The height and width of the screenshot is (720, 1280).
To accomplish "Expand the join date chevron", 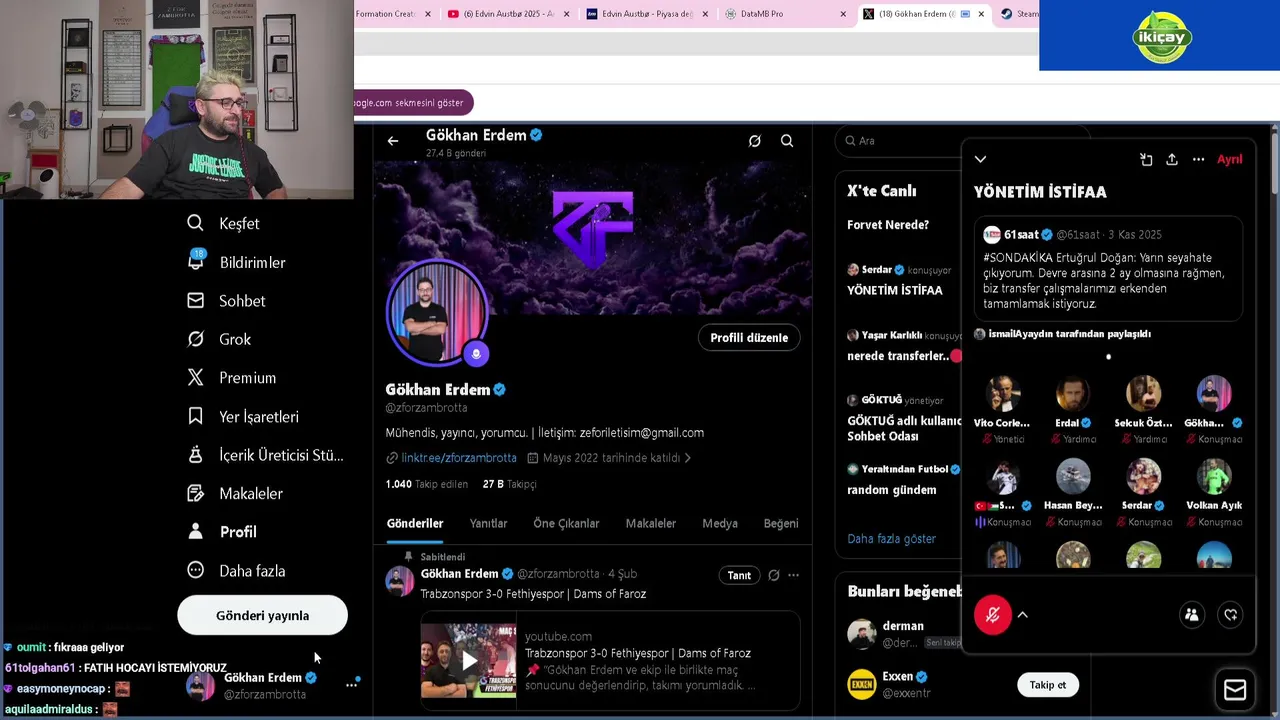I will tap(687, 458).
